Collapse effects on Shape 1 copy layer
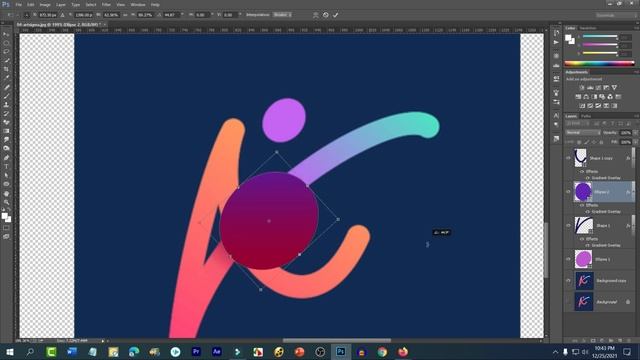 coord(632,158)
